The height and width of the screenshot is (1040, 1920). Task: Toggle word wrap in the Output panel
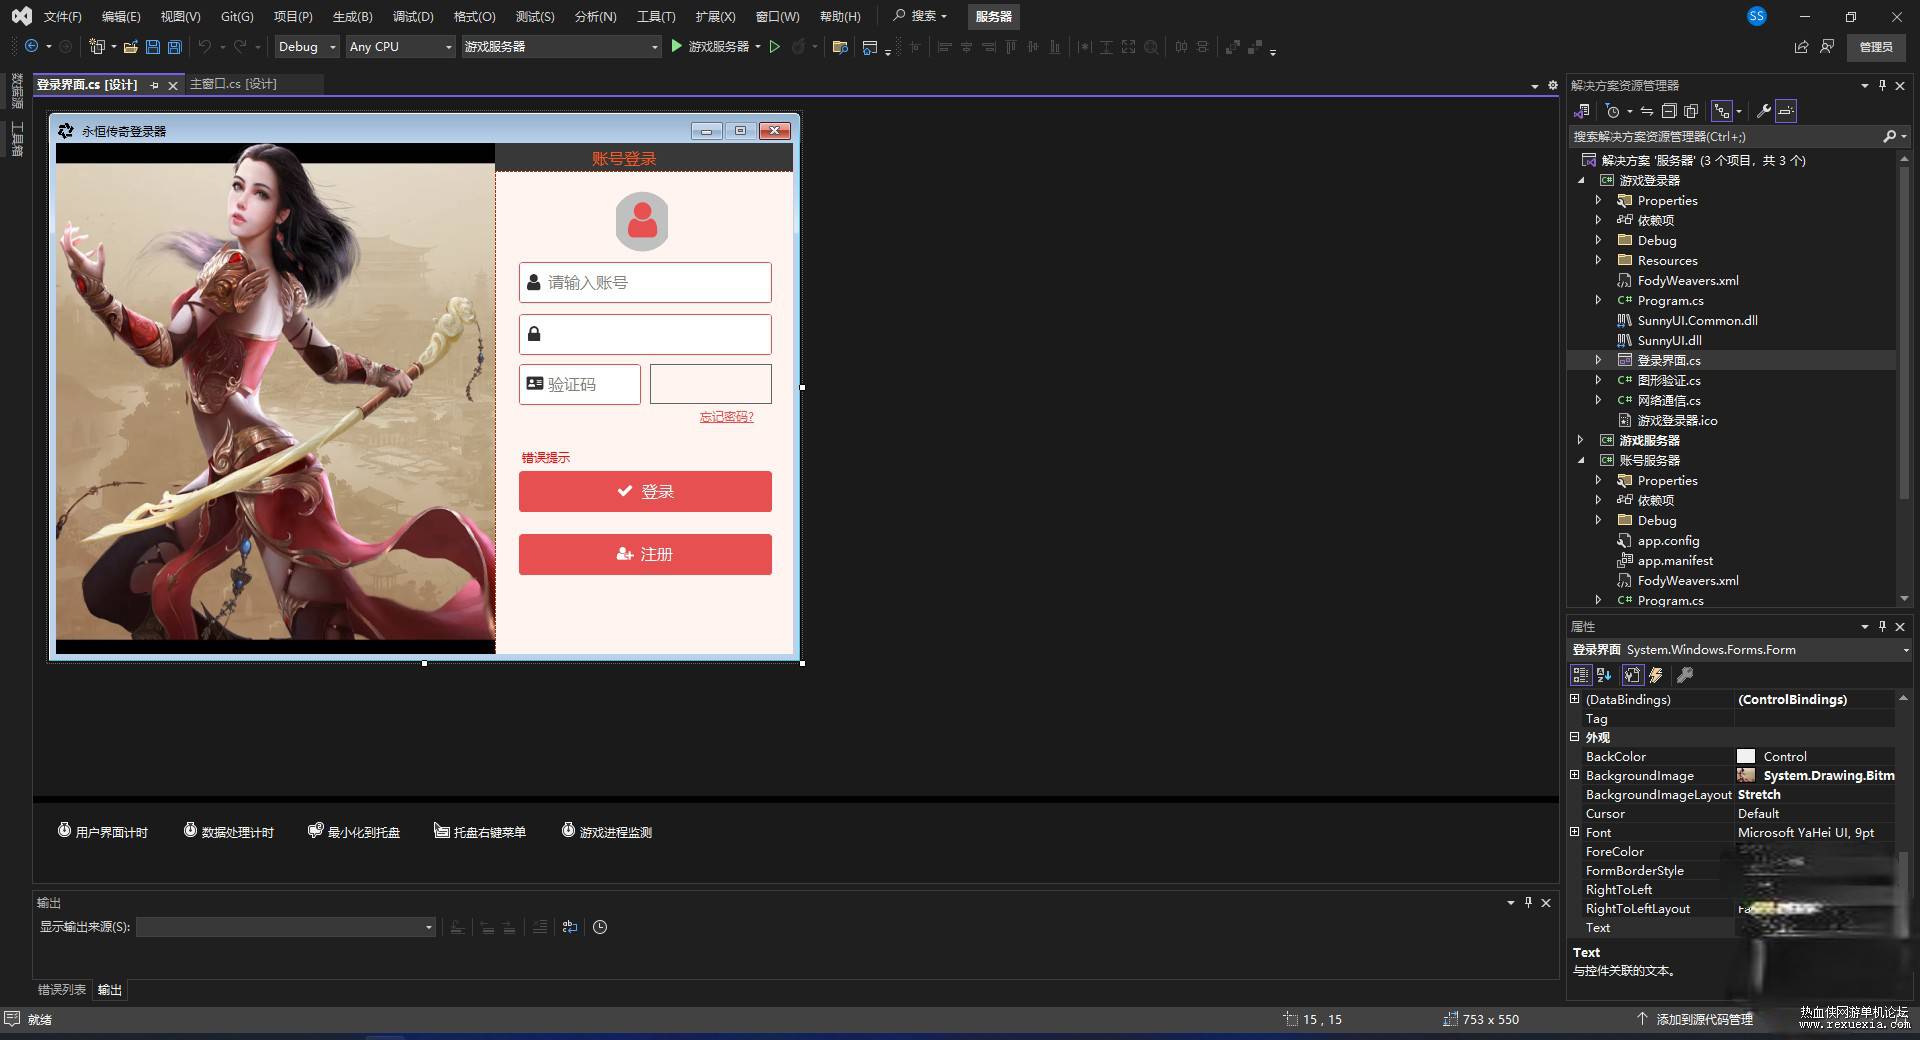[570, 927]
